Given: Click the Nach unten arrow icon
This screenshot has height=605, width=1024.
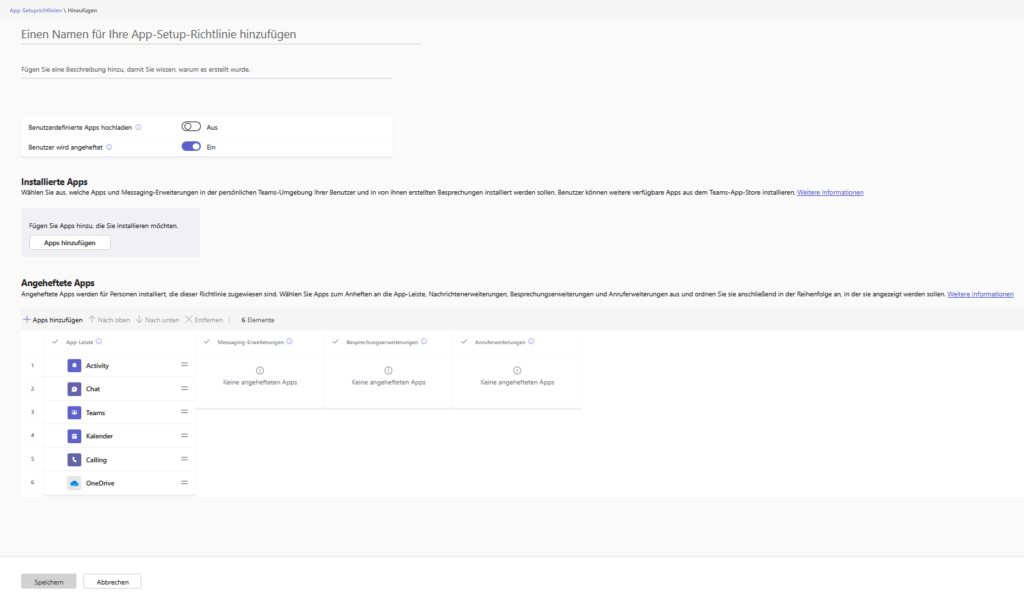Looking at the screenshot, I should [137, 320].
